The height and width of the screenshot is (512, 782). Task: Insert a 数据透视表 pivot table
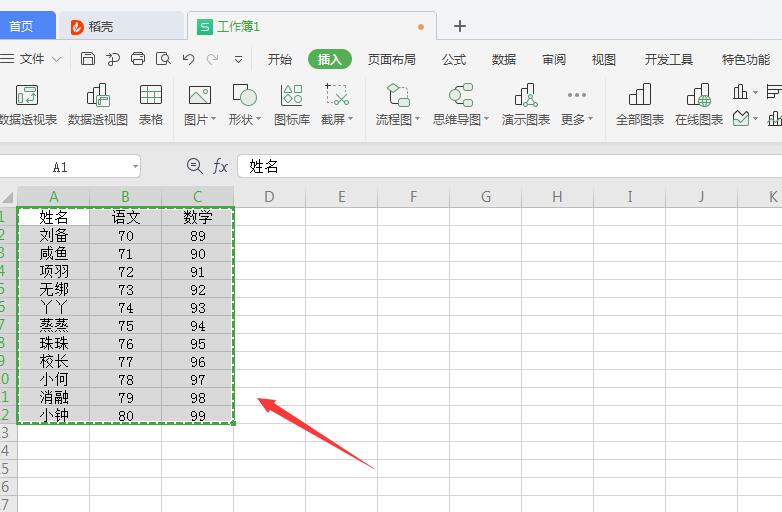point(28,105)
